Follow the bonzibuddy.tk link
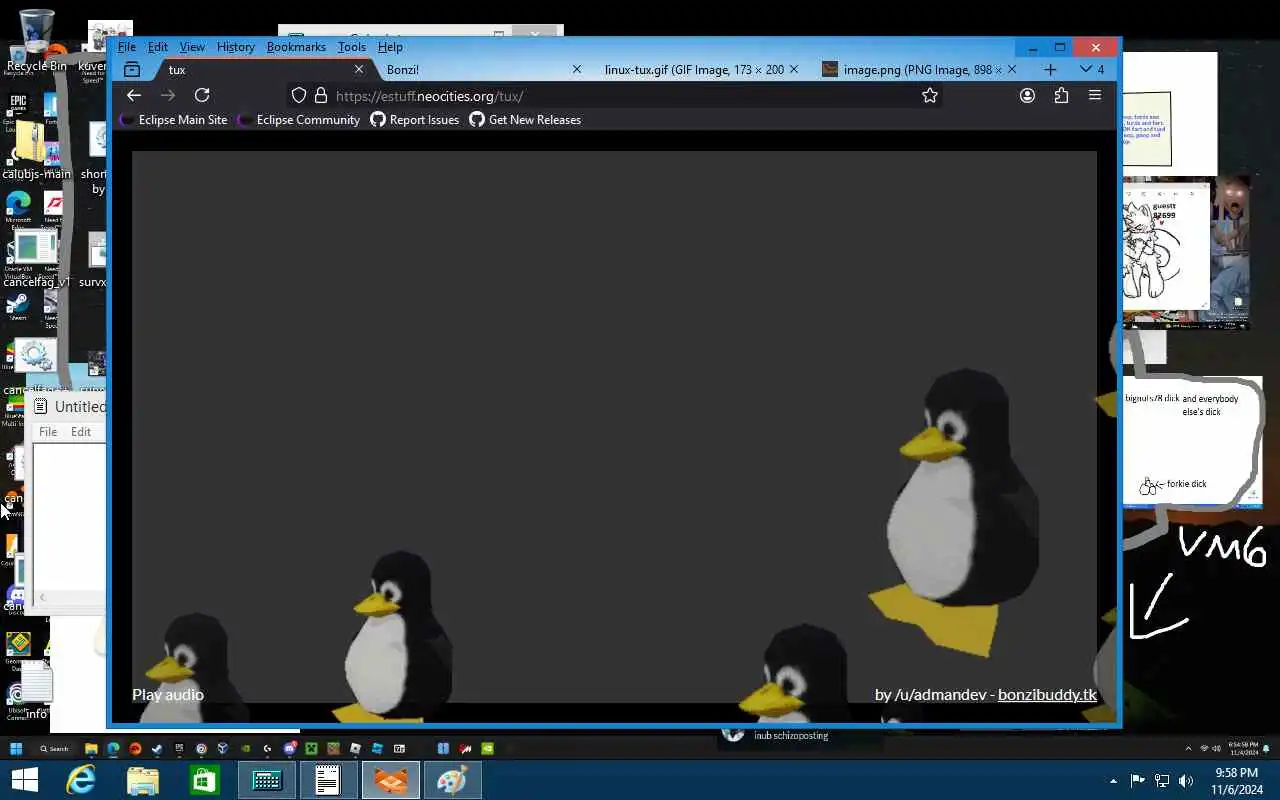 tap(1047, 694)
